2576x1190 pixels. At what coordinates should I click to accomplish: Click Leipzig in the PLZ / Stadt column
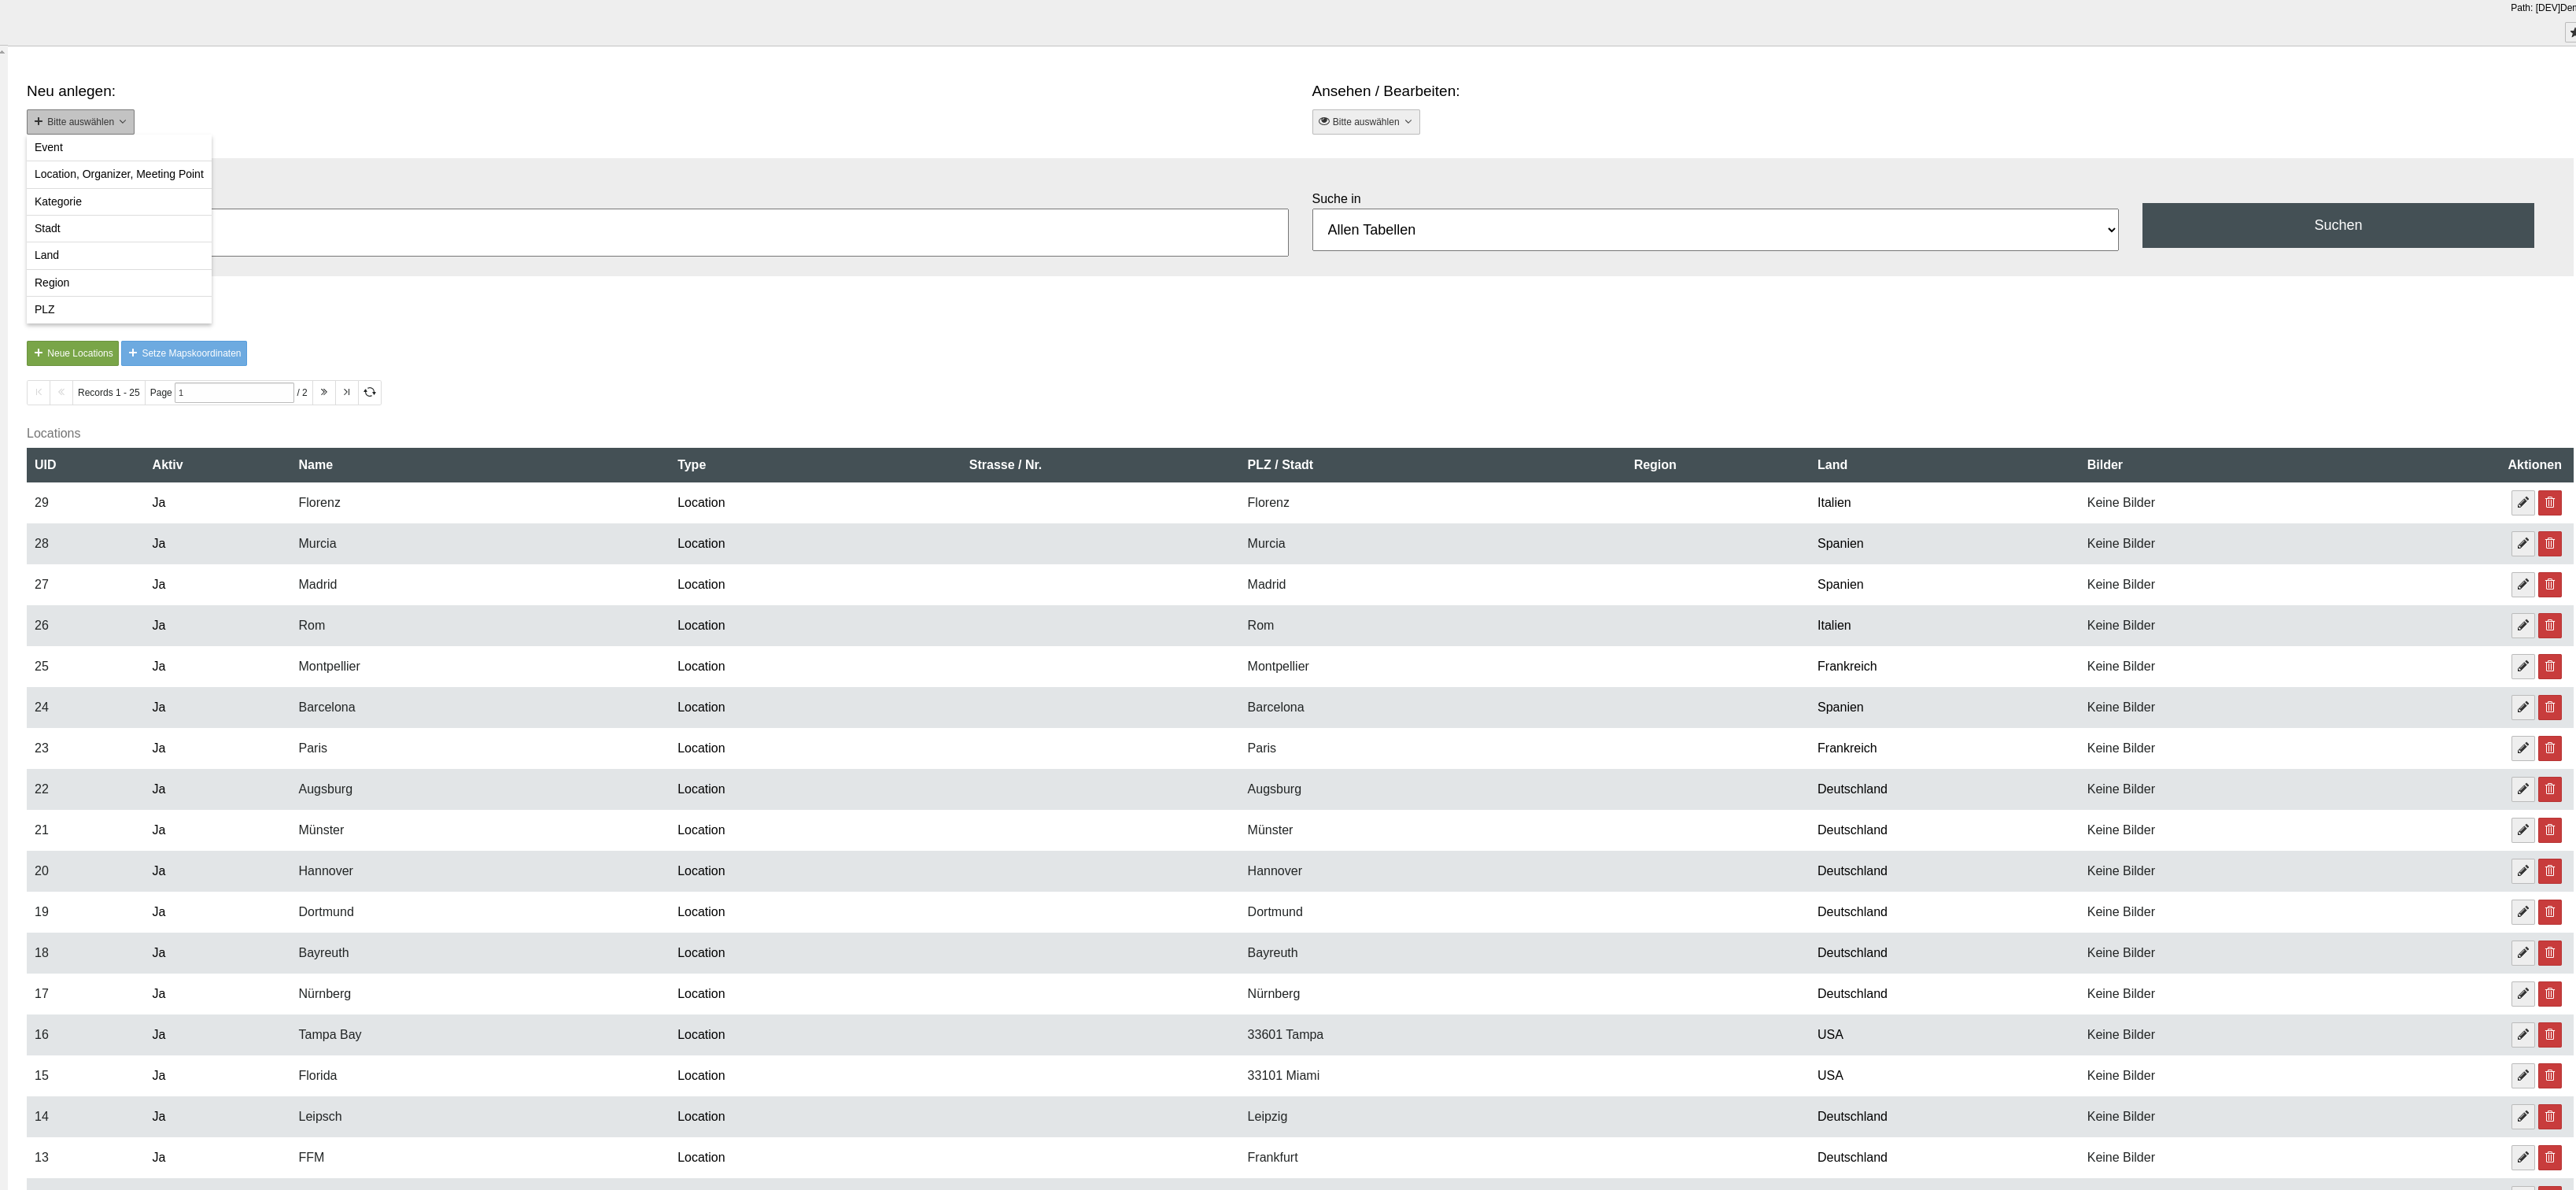1267,1117
